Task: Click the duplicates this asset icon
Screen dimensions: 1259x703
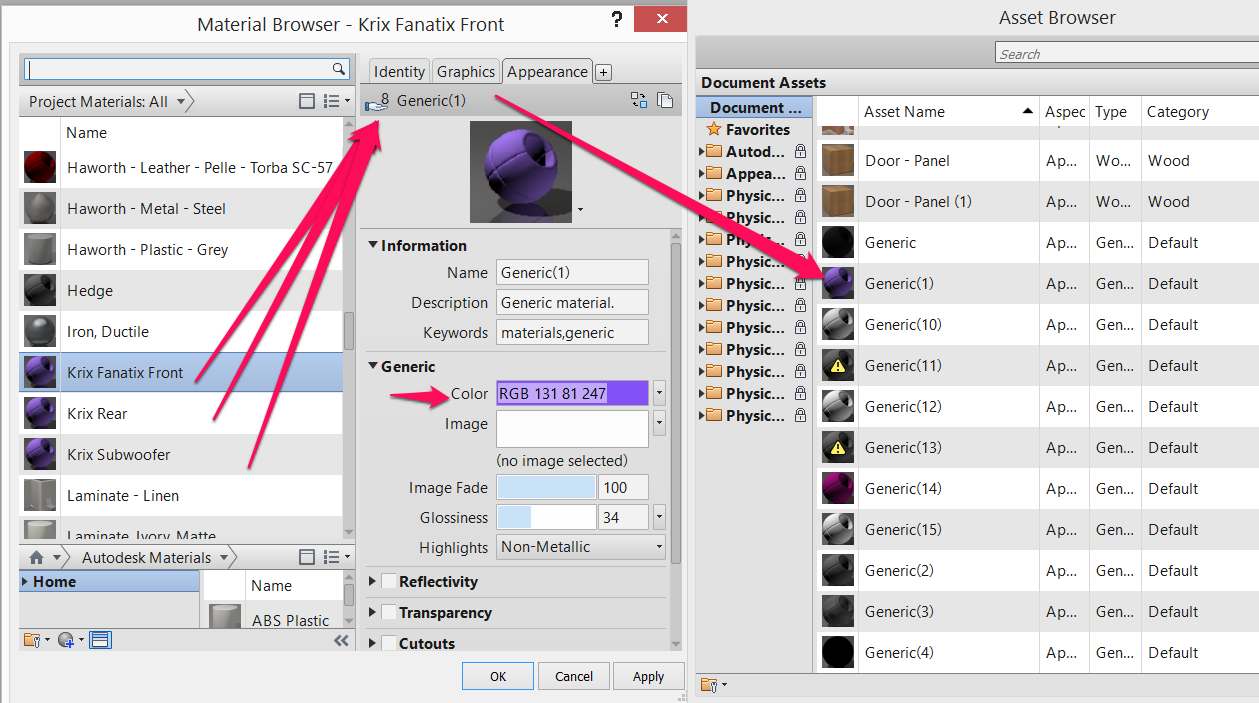Action: point(666,101)
